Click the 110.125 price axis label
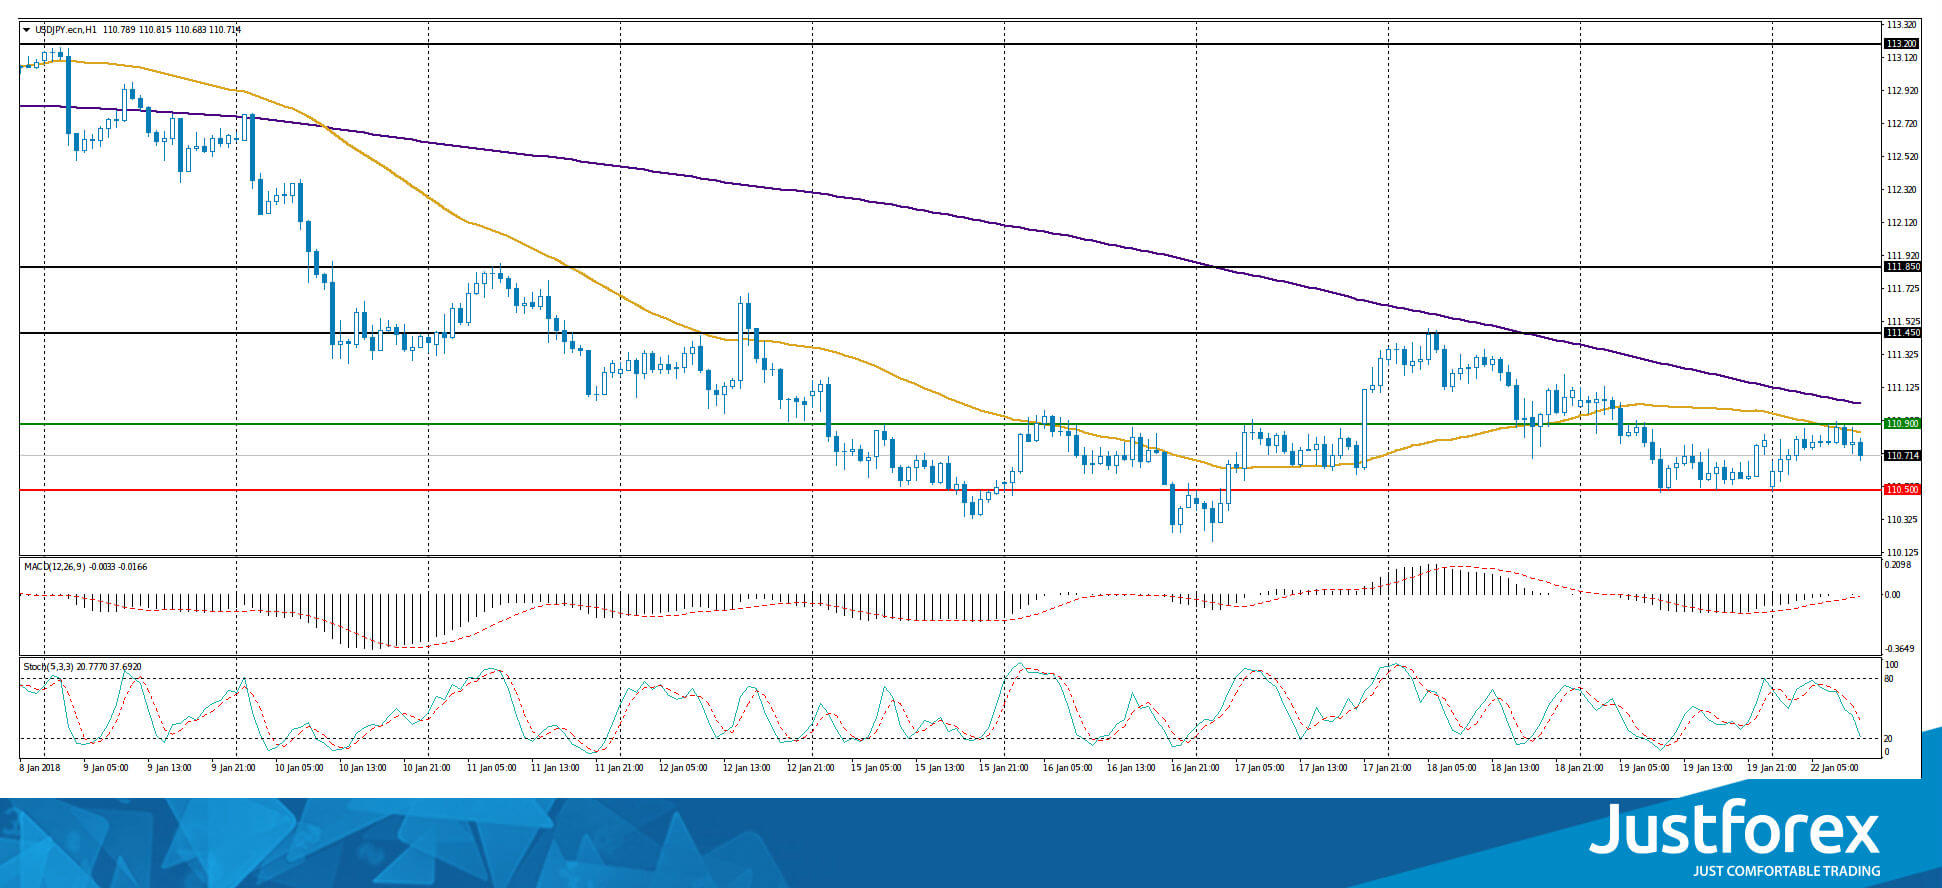 tap(1902, 553)
